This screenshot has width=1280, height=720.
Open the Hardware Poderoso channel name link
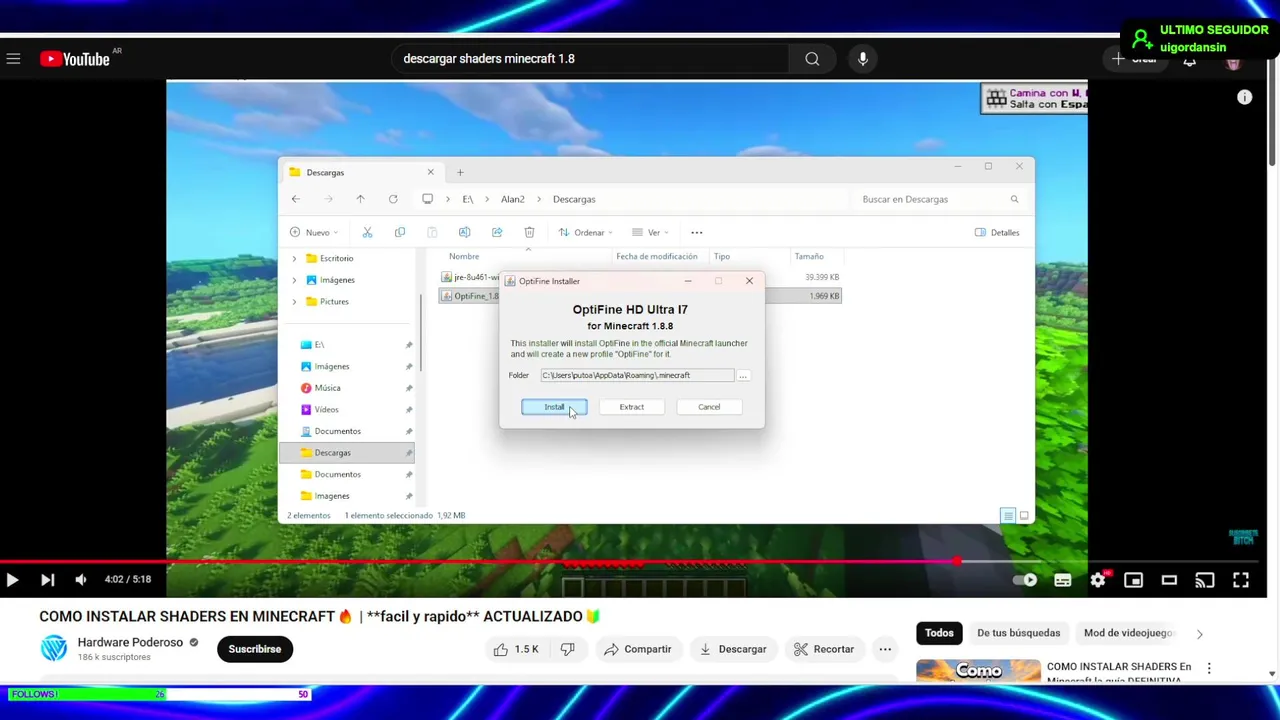click(130, 642)
